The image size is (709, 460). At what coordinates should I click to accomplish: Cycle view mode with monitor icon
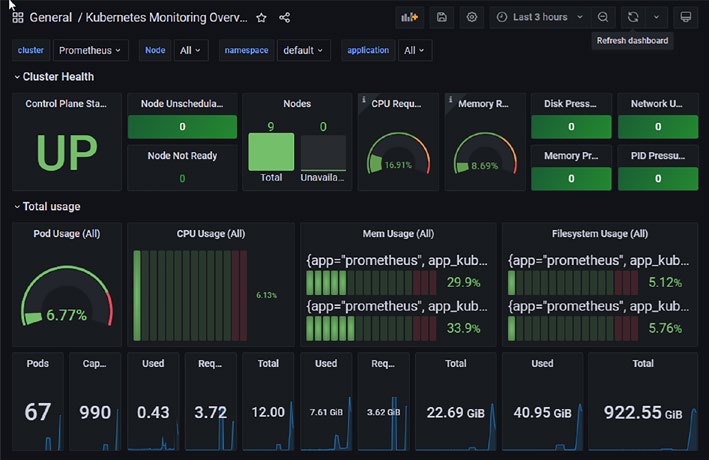(x=685, y=18)
